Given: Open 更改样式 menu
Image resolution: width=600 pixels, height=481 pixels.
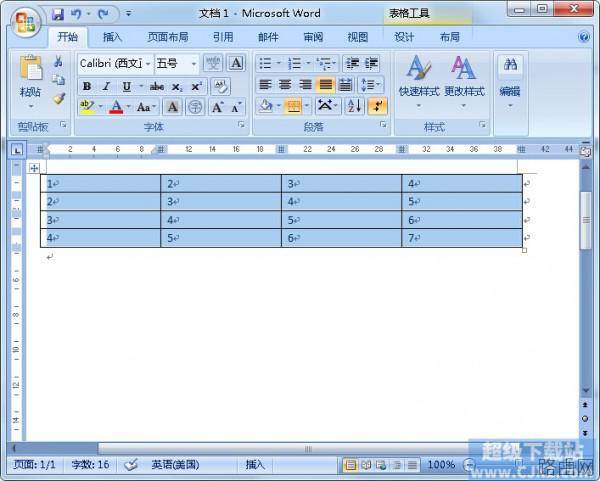Looking at the screenshot, I should [x=464, y=81].
